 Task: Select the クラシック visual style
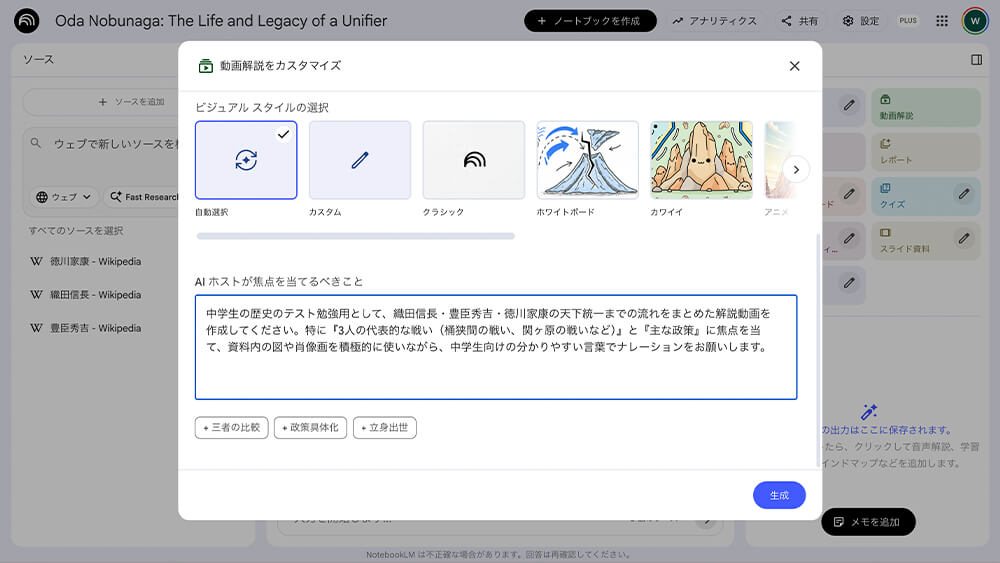[474, 160]
